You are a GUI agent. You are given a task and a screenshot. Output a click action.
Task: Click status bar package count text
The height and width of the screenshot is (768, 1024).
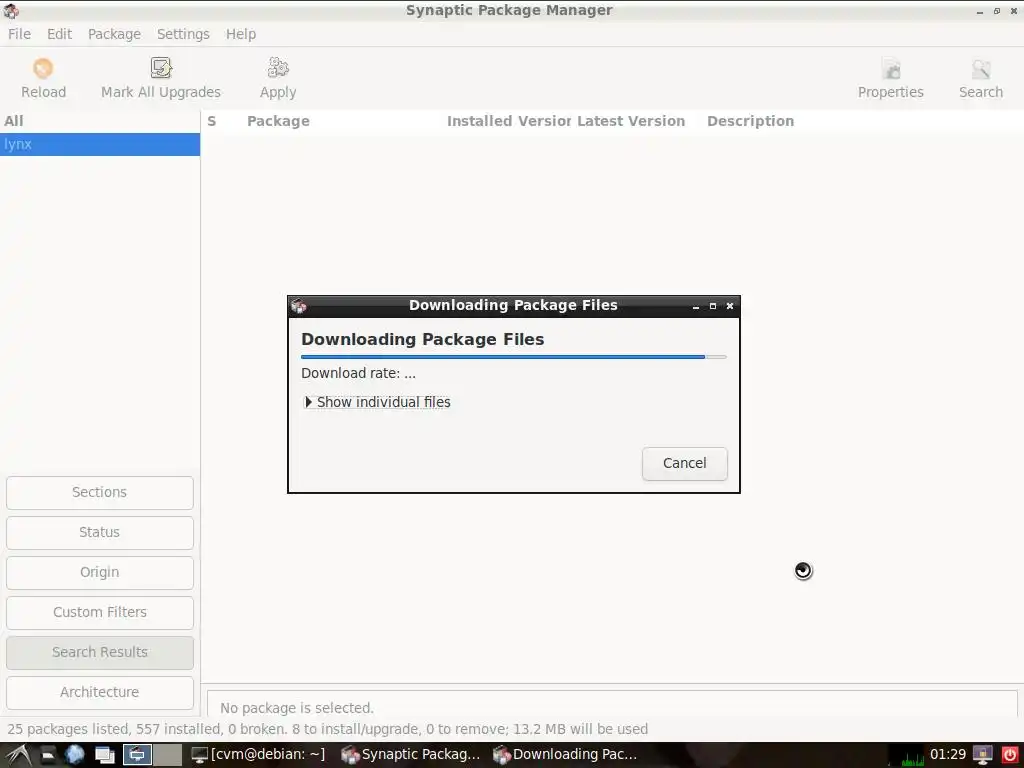point(327,729)
